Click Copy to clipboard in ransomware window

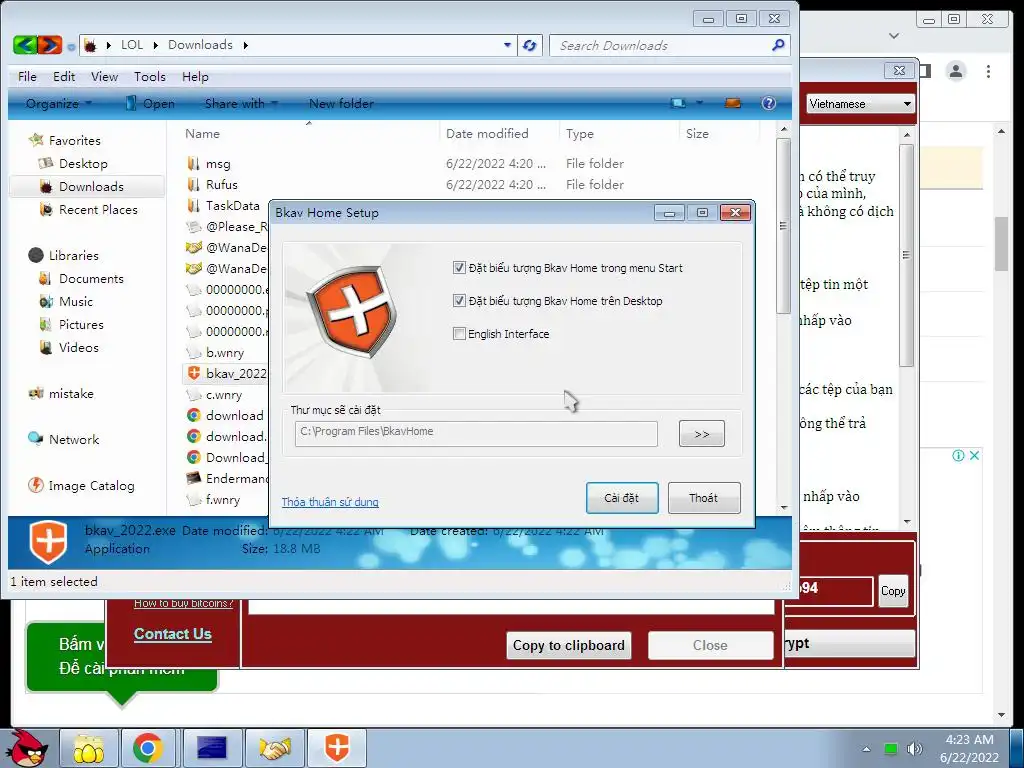click(568, 645)
